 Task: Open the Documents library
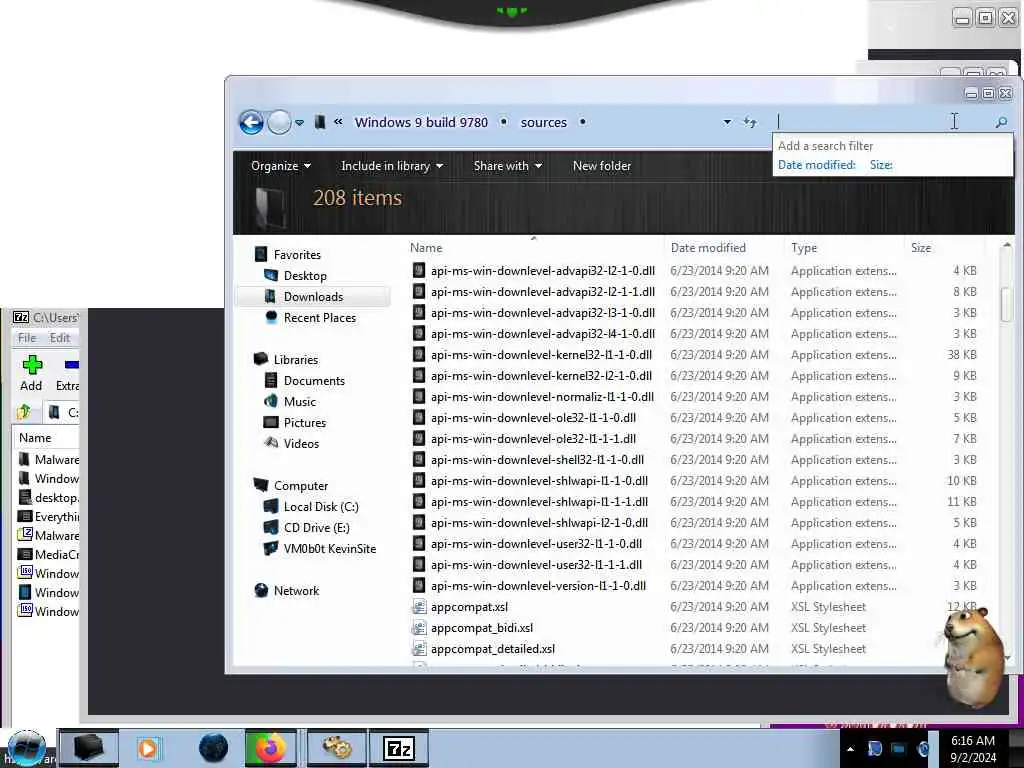tap(314, 380)
